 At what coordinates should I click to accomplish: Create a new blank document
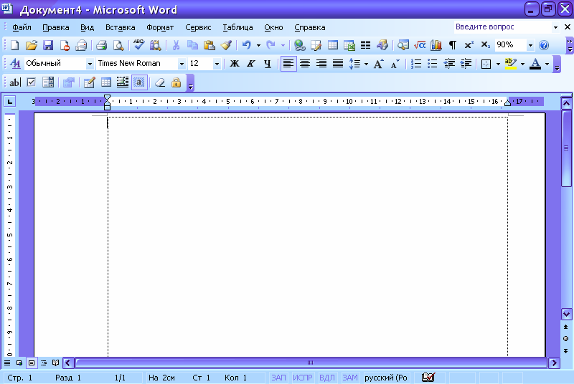[x=15, y=45]
